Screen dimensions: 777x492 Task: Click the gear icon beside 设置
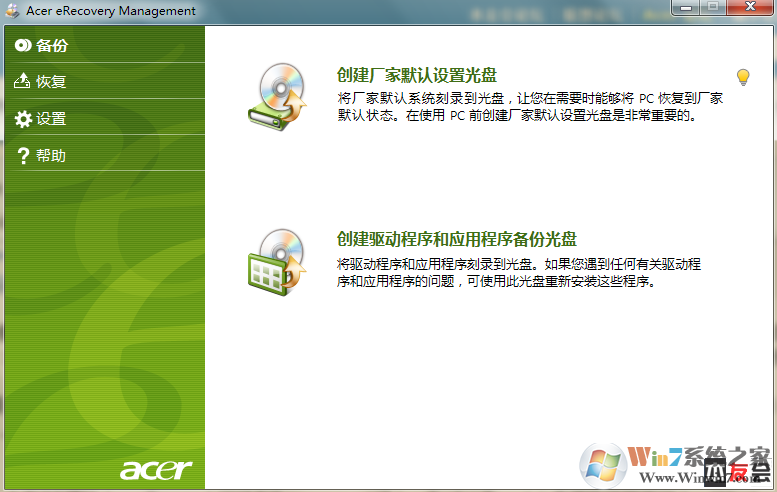23,119
